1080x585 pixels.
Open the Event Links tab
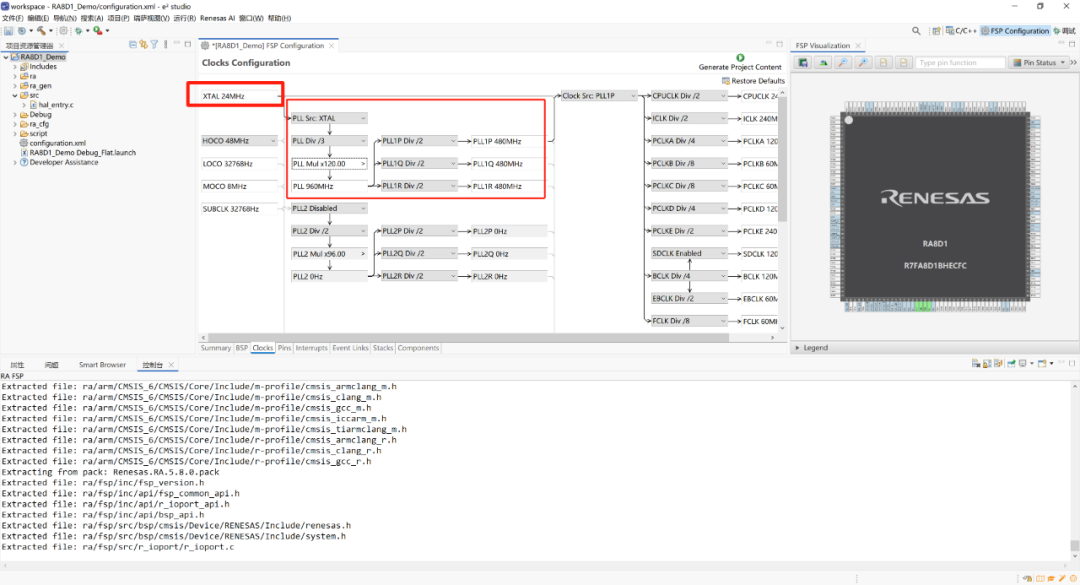coord(351,348)
